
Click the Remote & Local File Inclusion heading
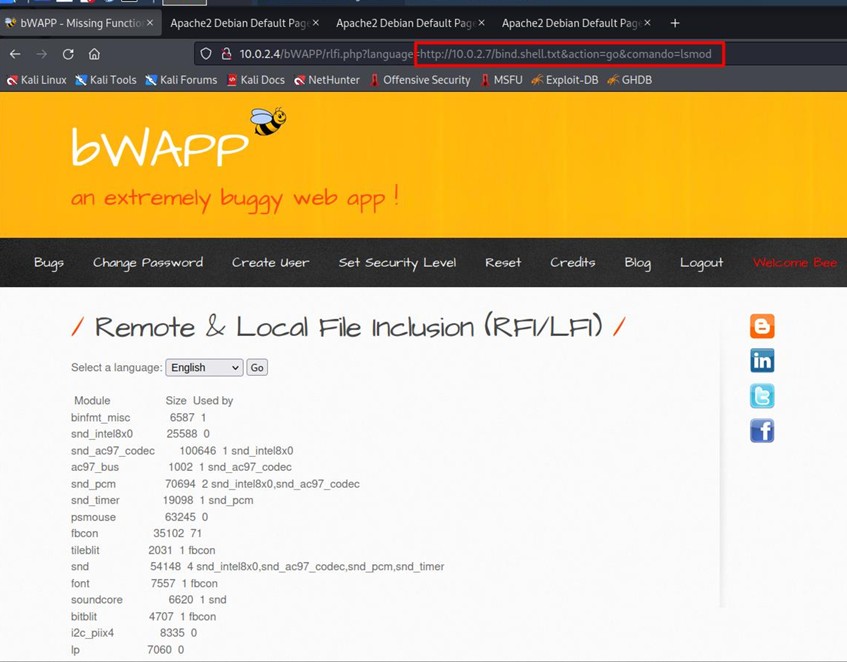pyautogui.click(x=348, y=327)
